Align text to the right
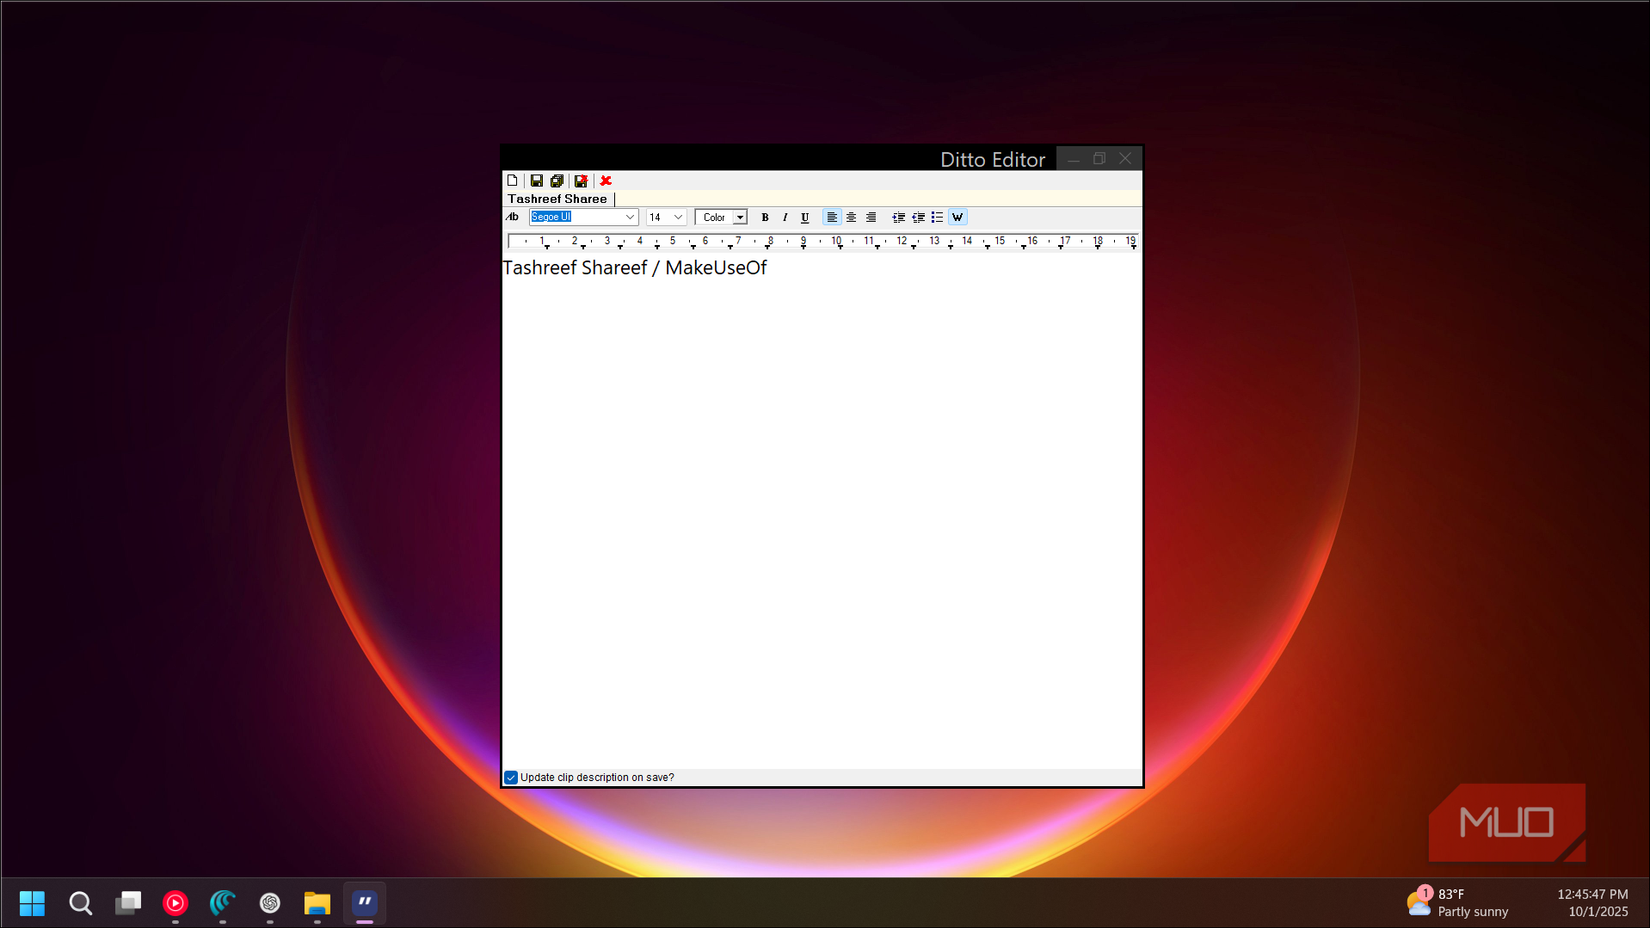Image resolution: width=1650 pixels, height=928 pixels. pyautogui.click(x=871, y=217)
